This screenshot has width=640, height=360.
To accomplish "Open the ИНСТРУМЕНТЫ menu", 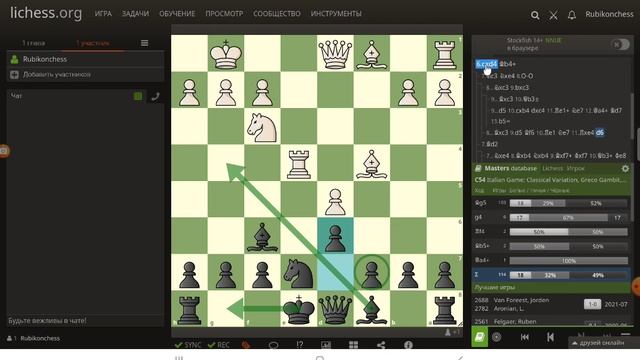I will pyautogui.click(x=336, y=13).
